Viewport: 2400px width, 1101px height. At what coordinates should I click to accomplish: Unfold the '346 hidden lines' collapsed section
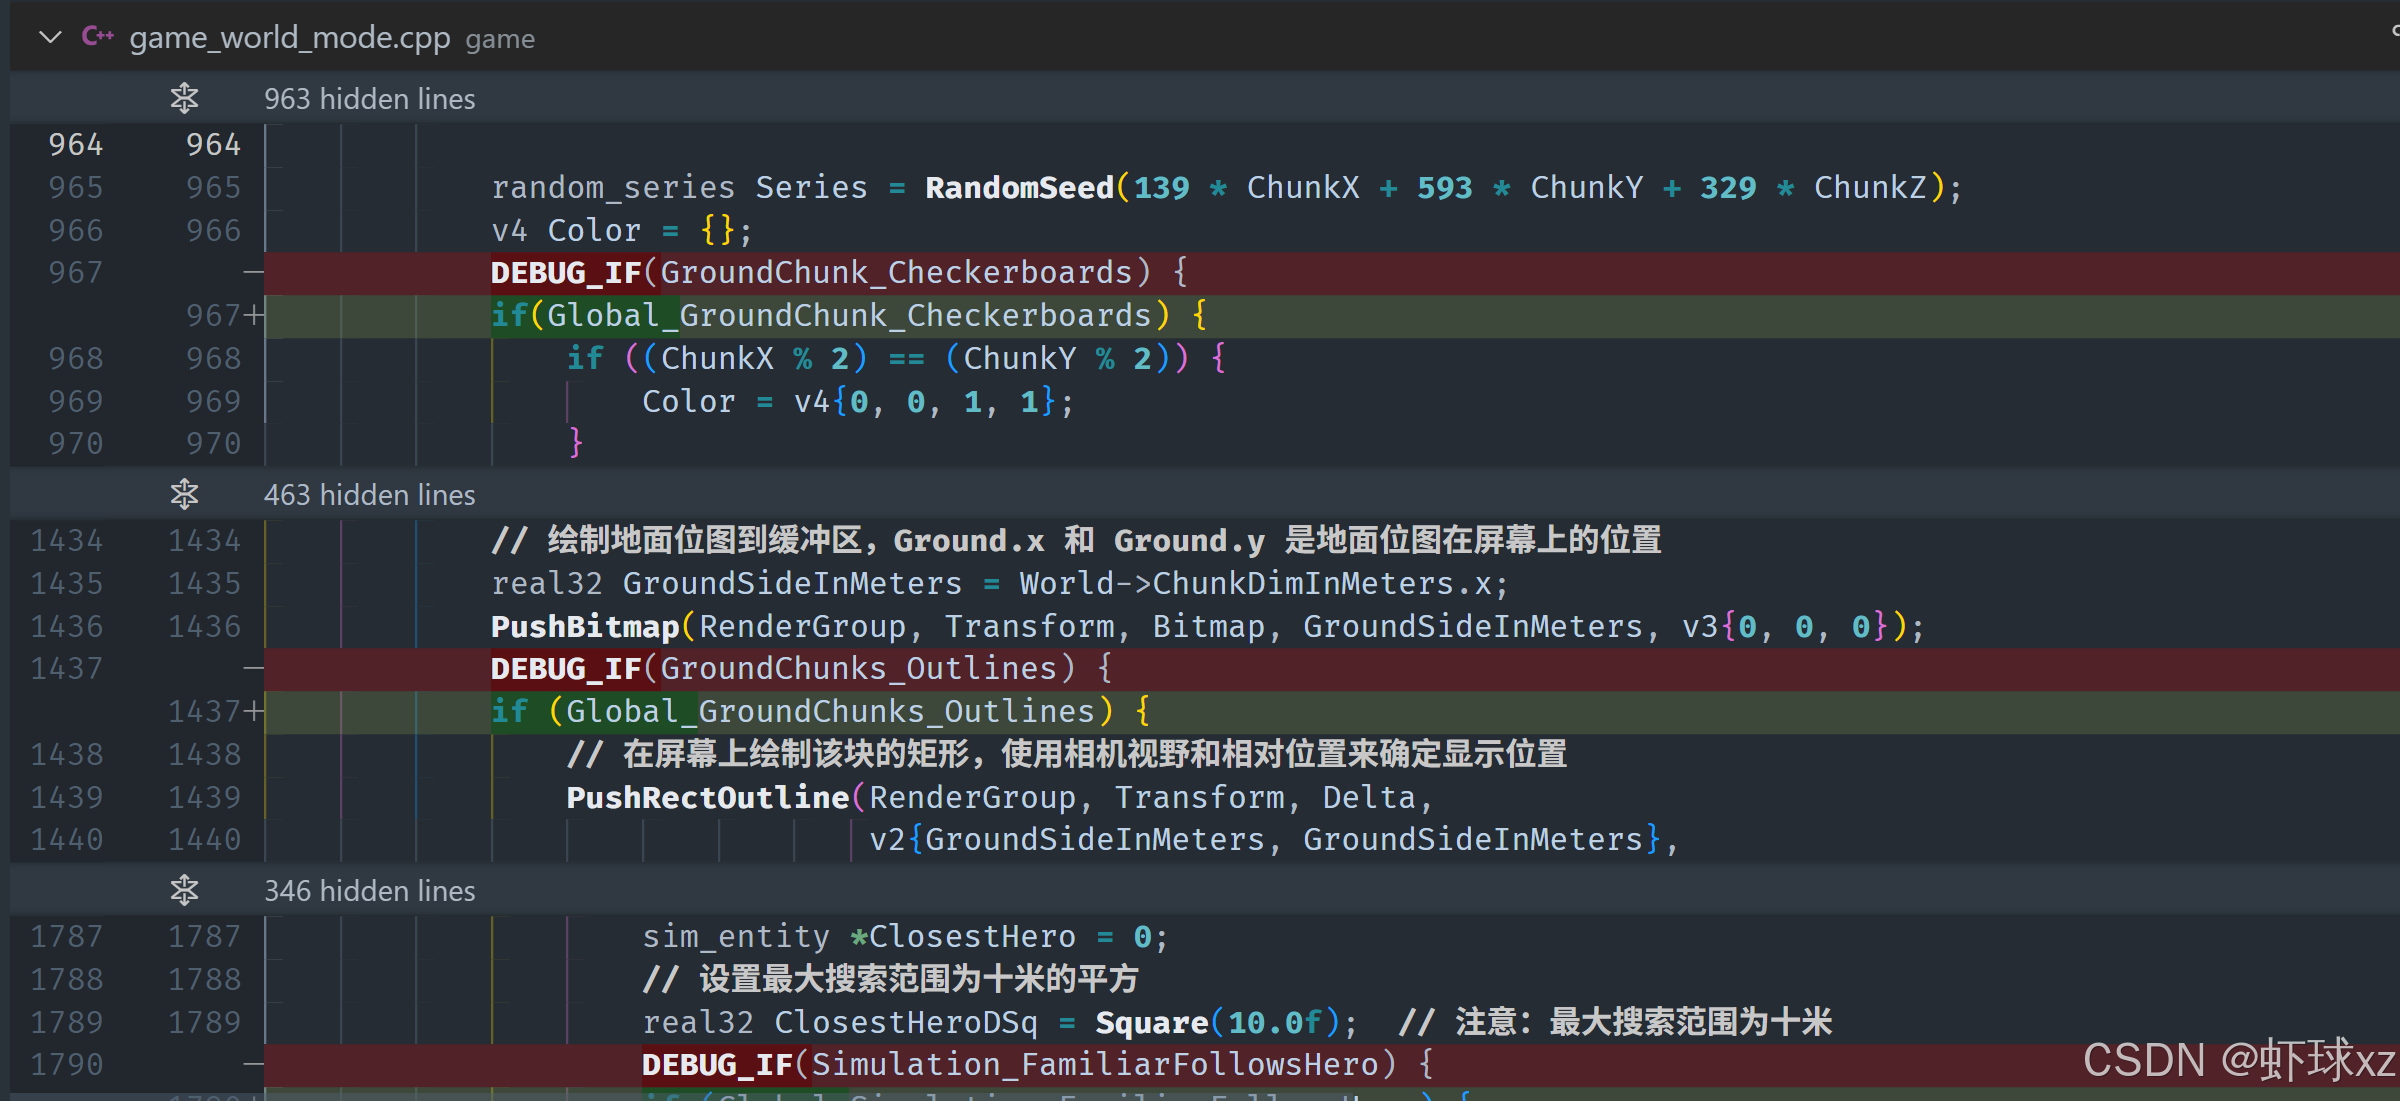369,891
